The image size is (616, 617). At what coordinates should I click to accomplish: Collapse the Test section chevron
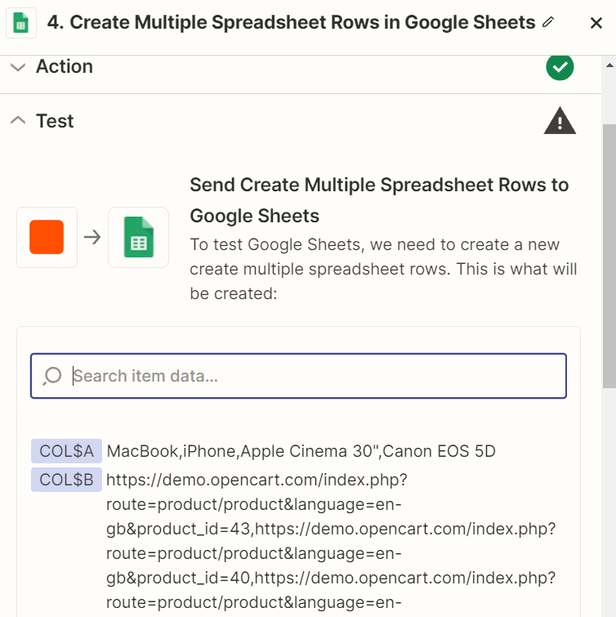(18, 120)
